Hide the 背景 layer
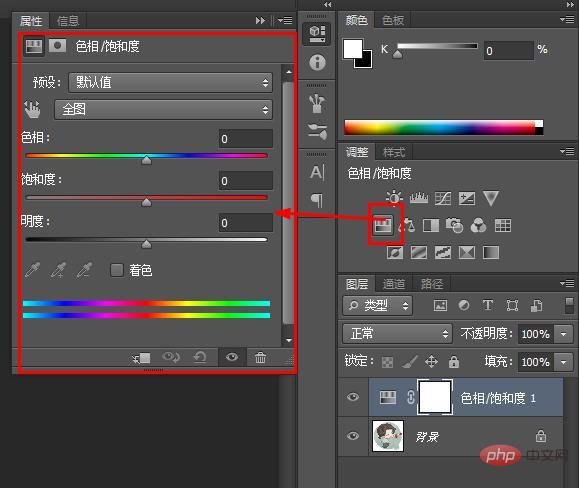Image resolution: width=579 pixels, height=488 pixels. pyautogui.click(x=353, y=436)
